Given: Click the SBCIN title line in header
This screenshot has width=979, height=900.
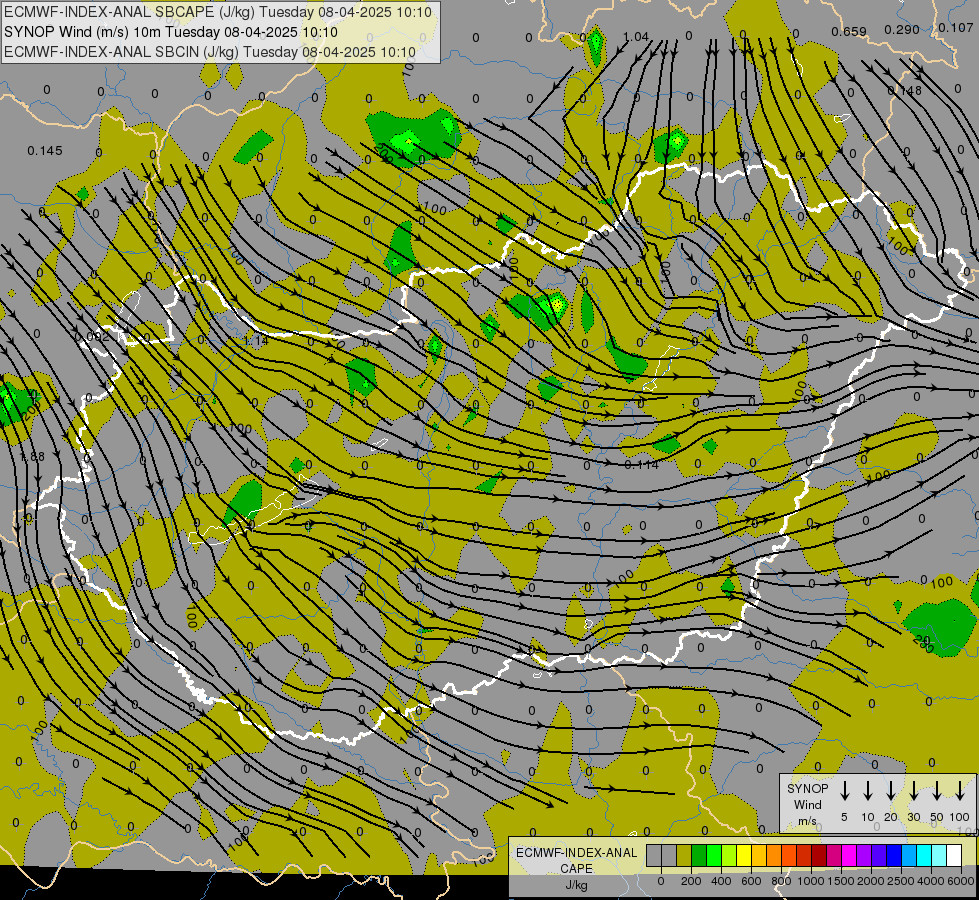Looking at the screenshot, I should tap(210, 52).
